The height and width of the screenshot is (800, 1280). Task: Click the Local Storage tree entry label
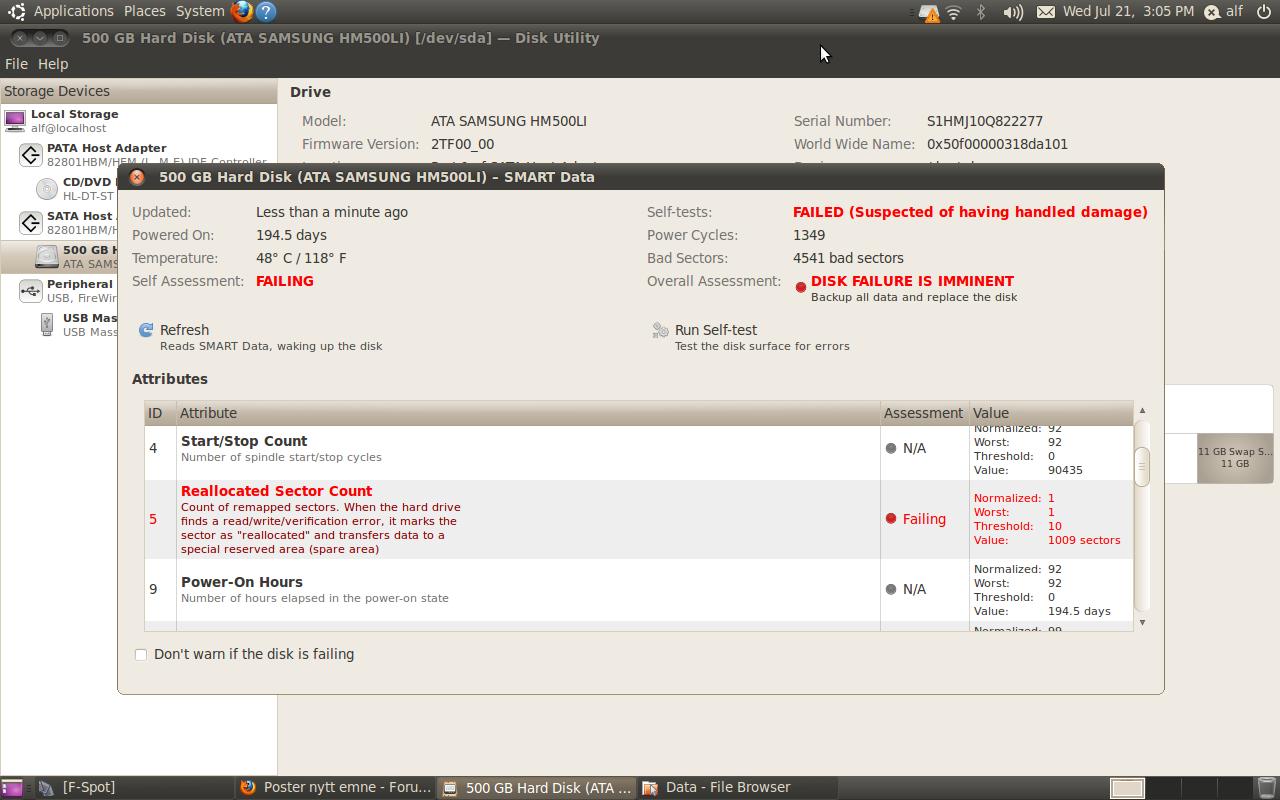click(x=74, y=114)
